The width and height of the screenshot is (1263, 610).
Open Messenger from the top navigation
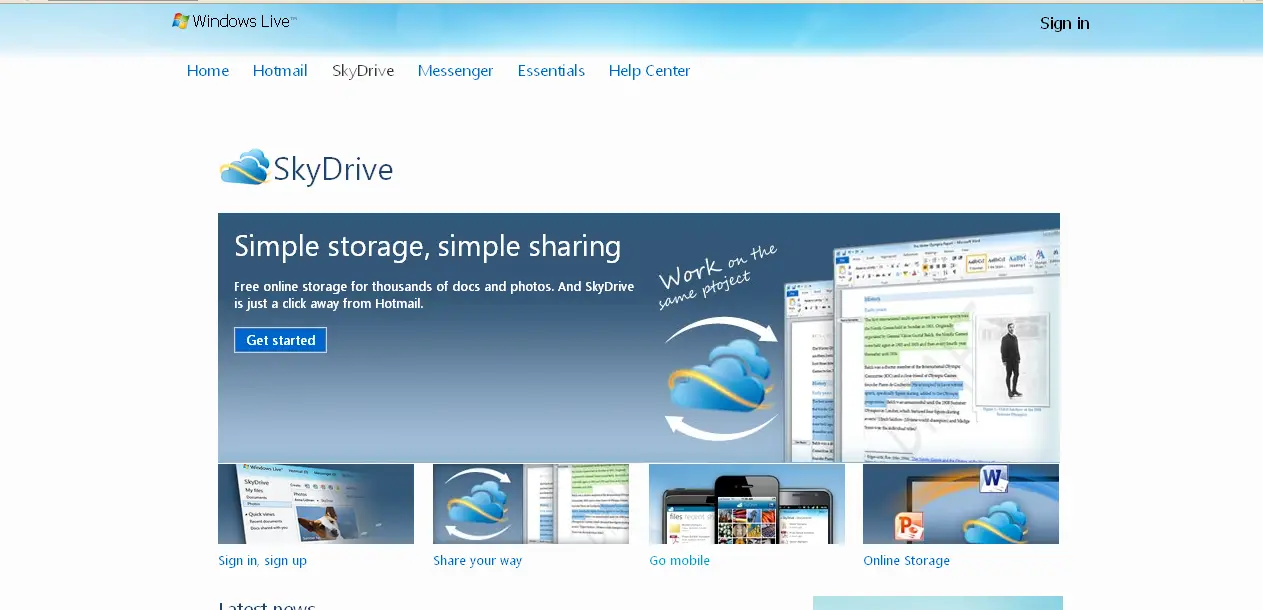456,71
